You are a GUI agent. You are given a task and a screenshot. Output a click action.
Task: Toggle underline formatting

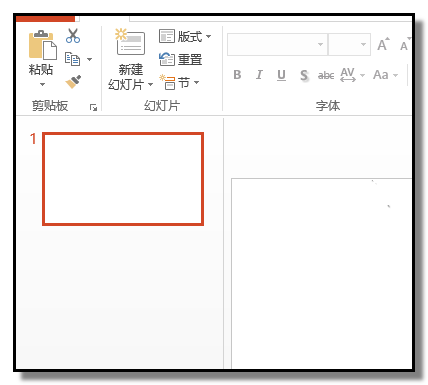281,75
